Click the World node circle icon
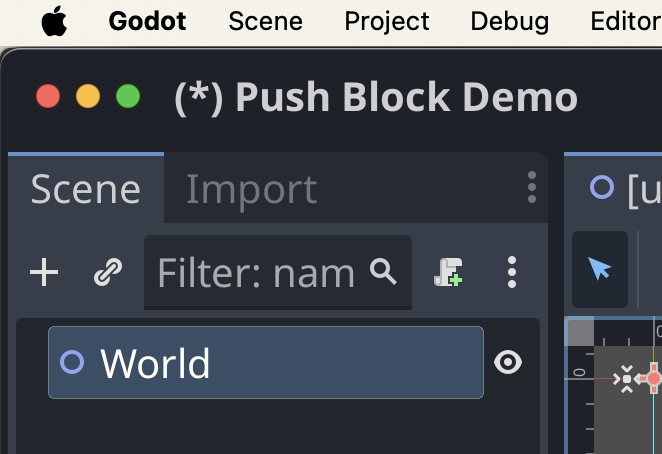 (x=72, y=362)
